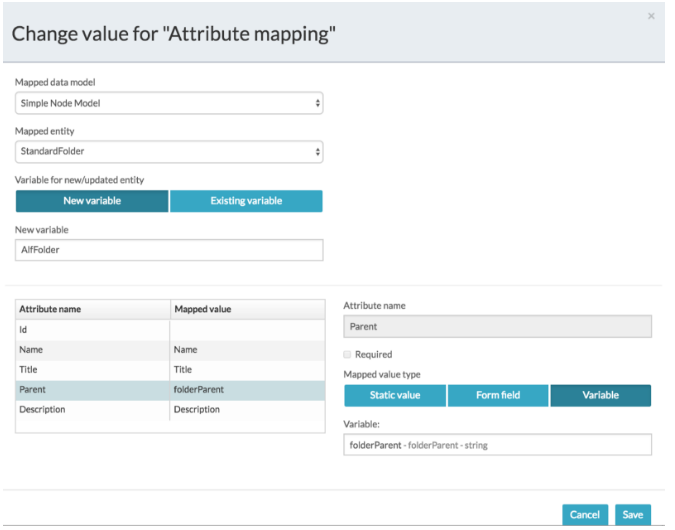The height and width of the screenshot is (530, 675).
Task: Select the Parent attribute row
Action: point(170,390)
